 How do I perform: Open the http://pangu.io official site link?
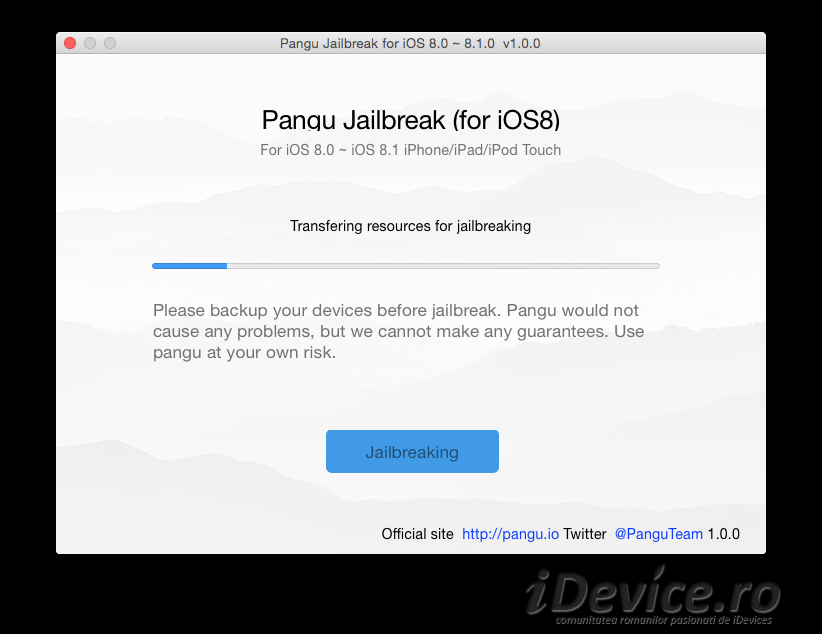coord(510,534)
